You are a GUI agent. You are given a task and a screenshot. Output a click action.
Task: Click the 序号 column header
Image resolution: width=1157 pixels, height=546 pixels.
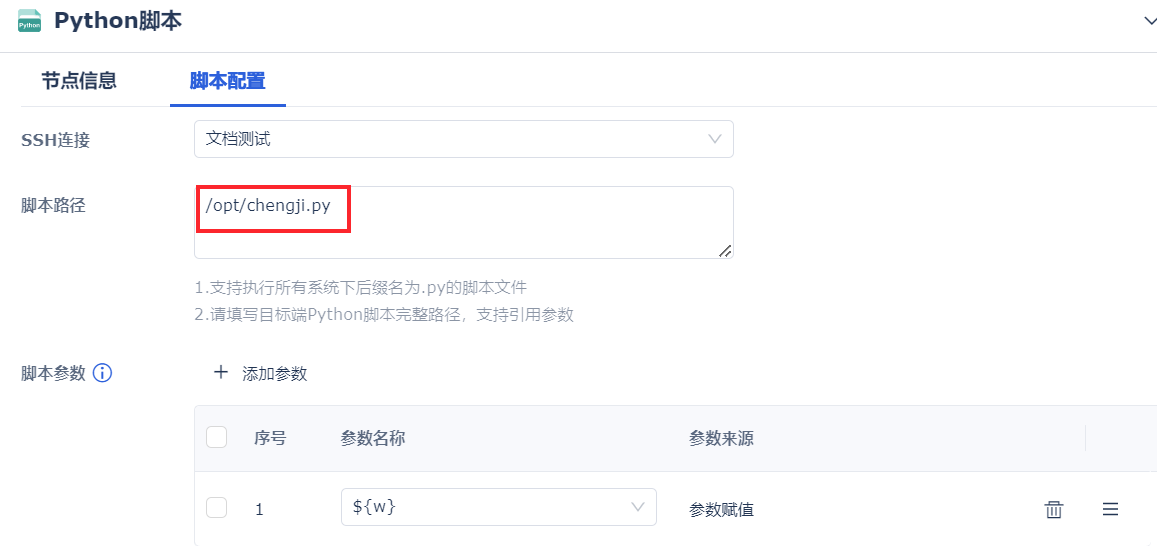[270, 438]
